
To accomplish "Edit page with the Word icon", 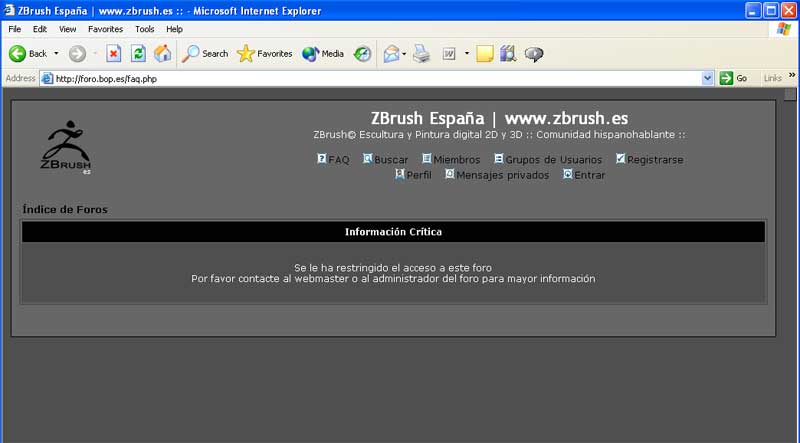I will (449, 54).
